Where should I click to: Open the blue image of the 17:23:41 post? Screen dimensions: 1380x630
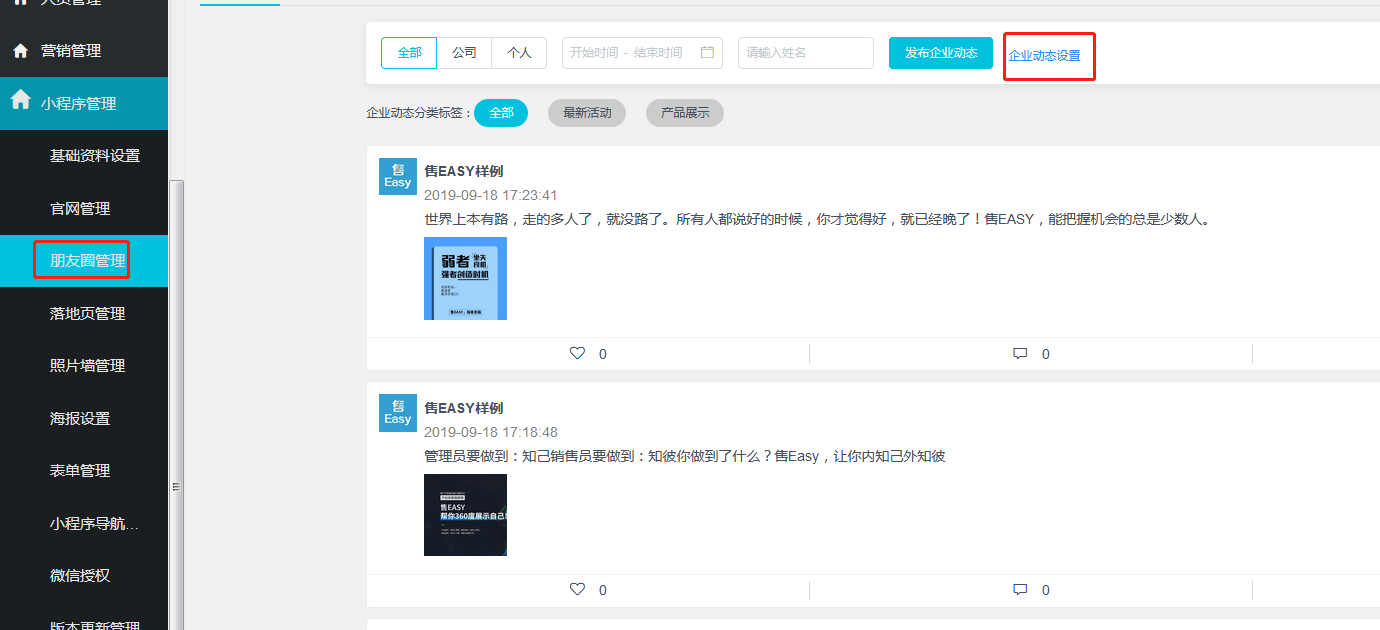point(465,278)
